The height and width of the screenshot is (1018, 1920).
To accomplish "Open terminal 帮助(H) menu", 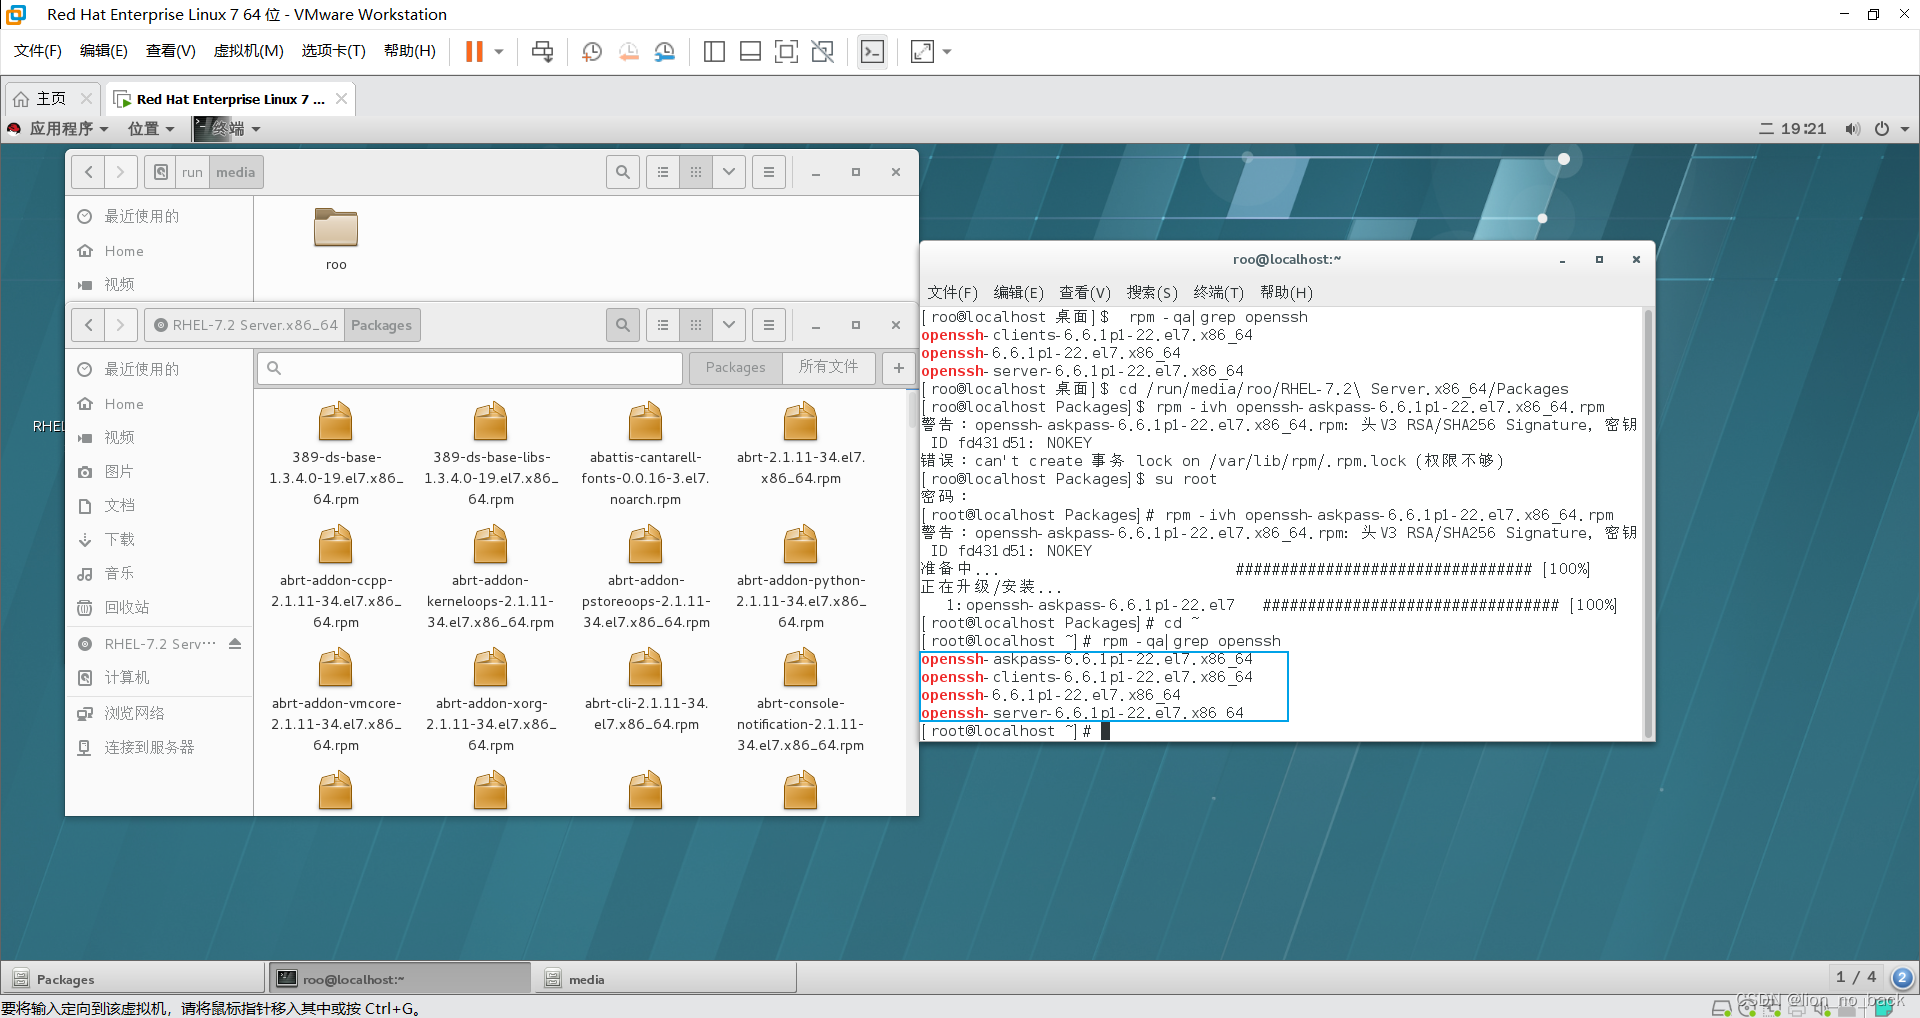I will point(1286,292).
